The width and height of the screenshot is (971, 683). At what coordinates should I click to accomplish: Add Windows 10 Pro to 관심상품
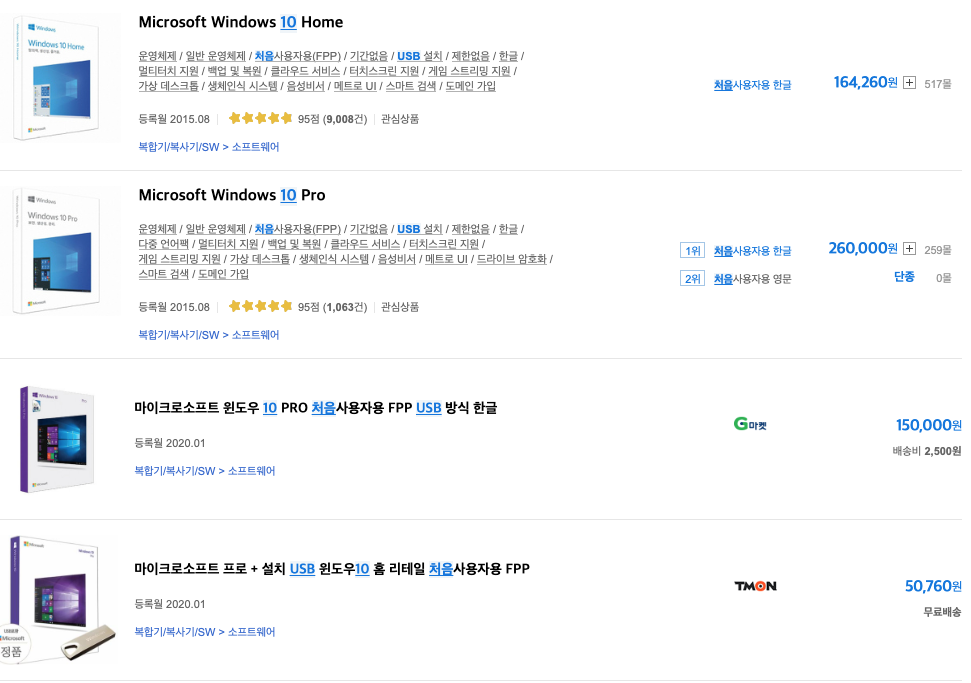[400, 307]
